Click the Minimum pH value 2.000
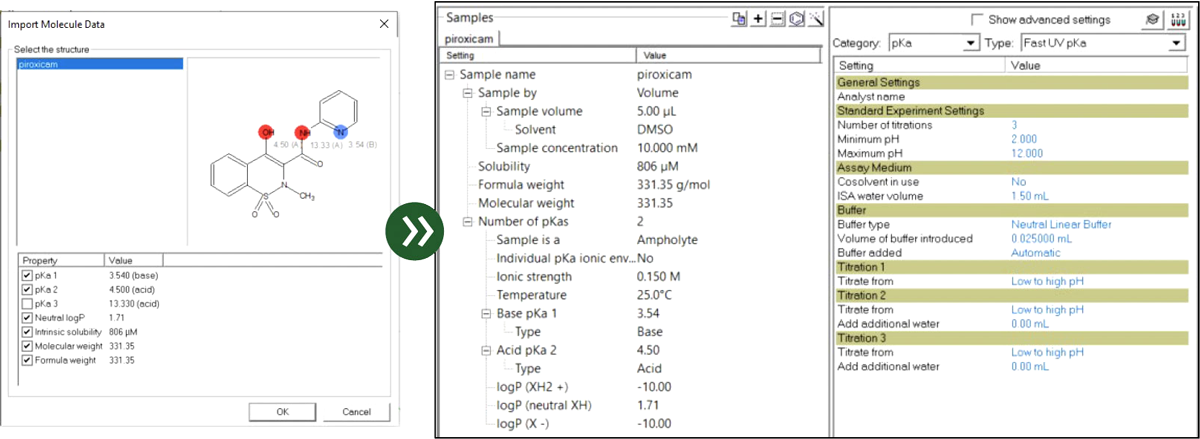1200x439 pixels. coord(1026,139)
